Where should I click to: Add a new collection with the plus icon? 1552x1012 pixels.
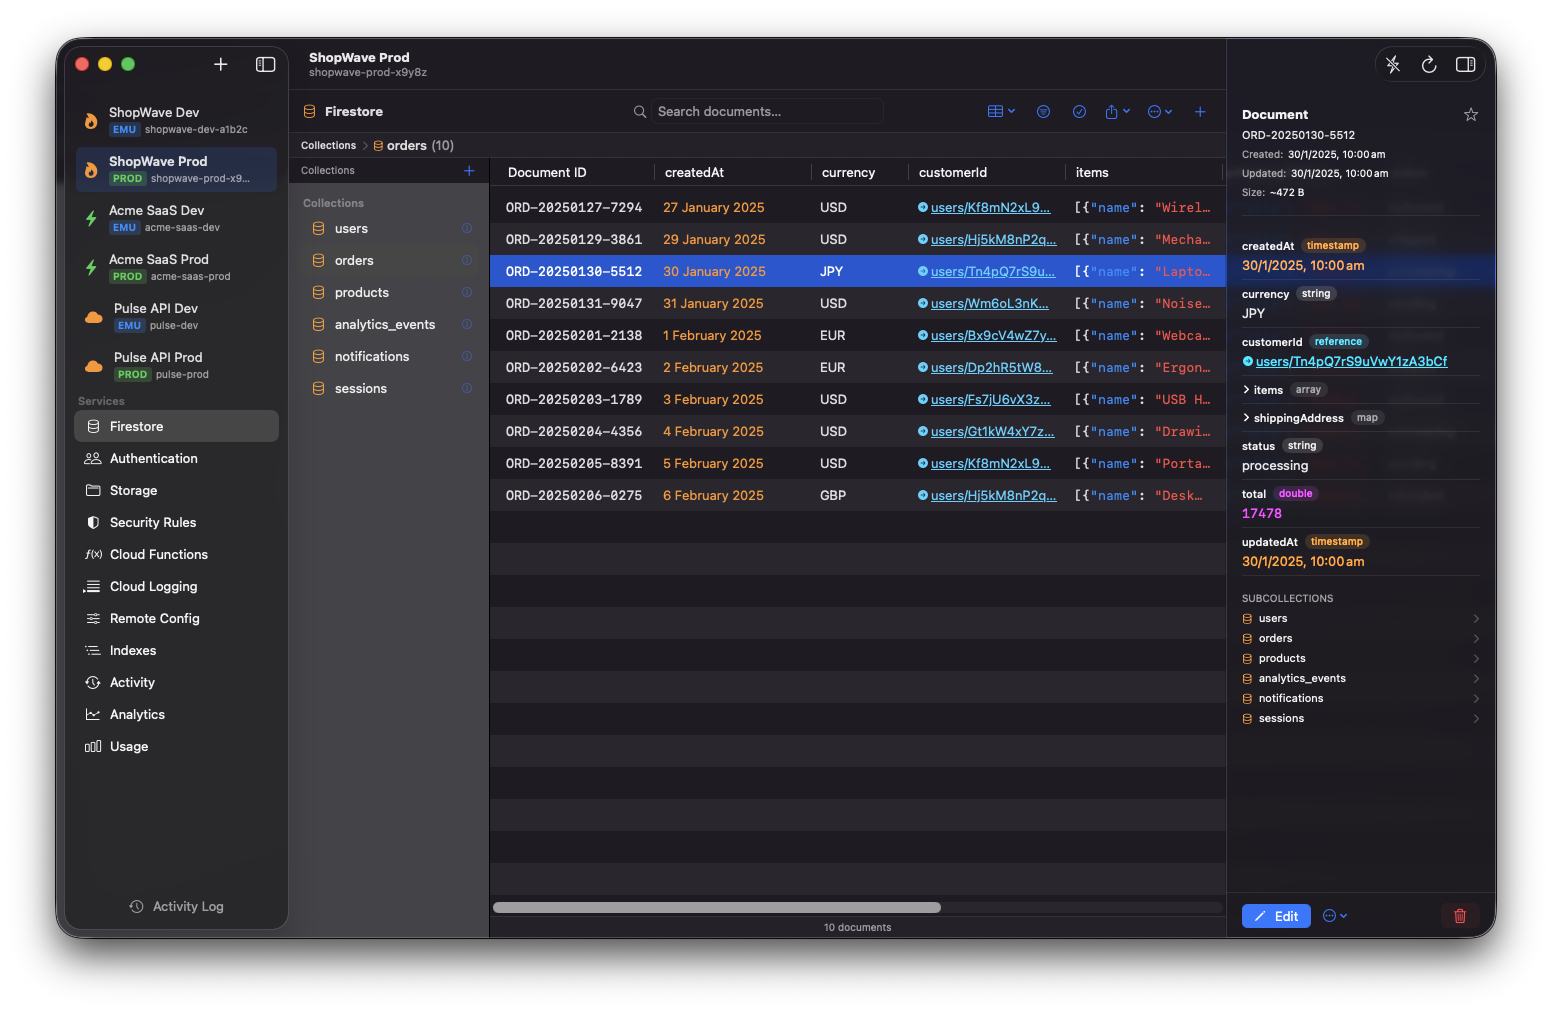(x=468, y=170)
